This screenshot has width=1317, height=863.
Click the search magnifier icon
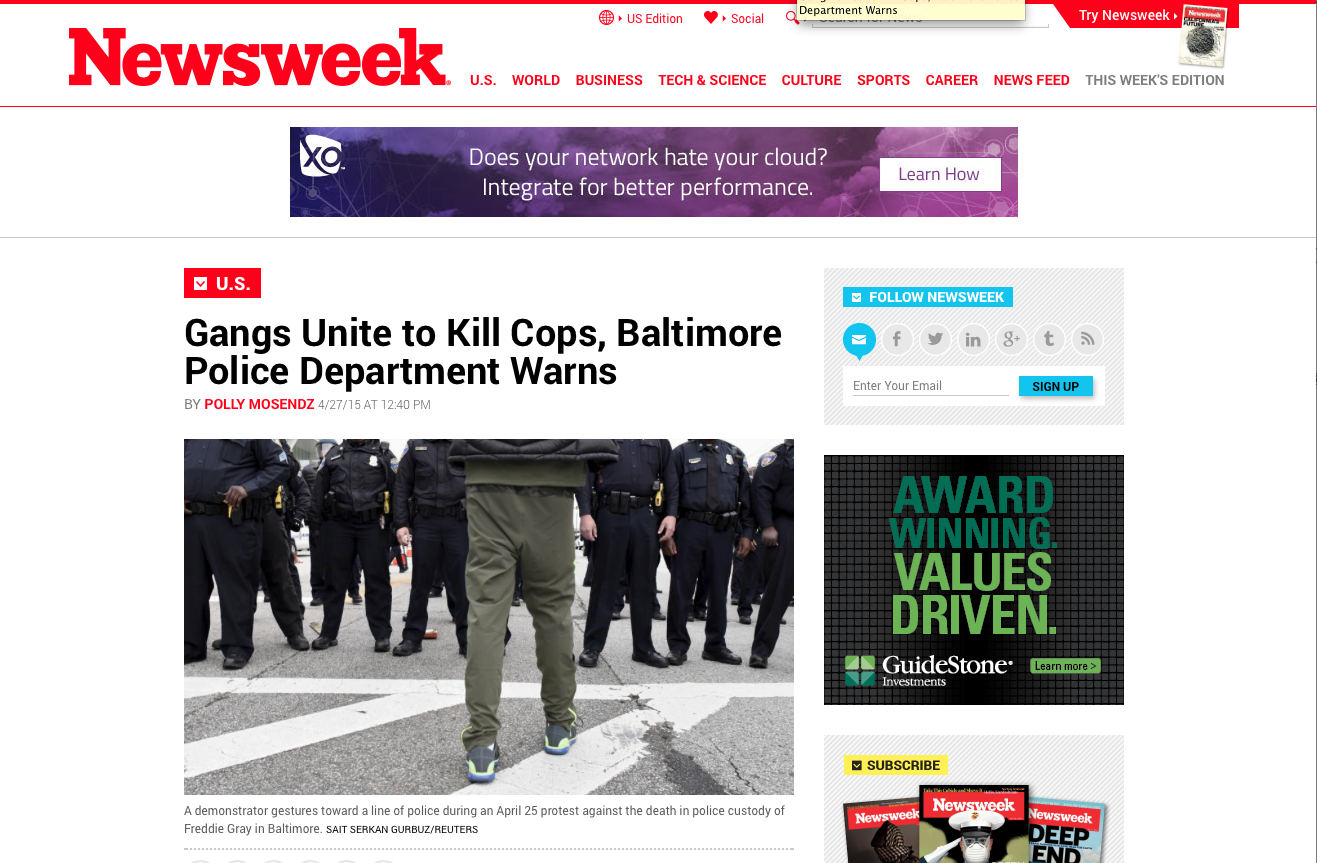pos(792,18)
